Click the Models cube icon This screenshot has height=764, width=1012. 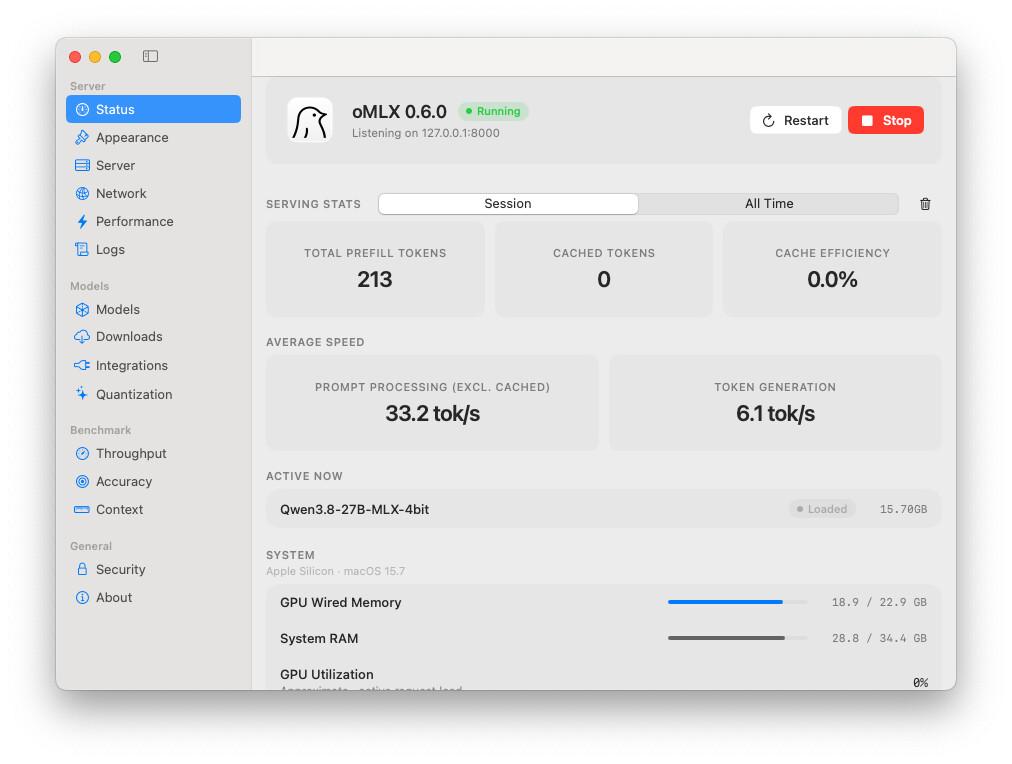tap(82, 310)
